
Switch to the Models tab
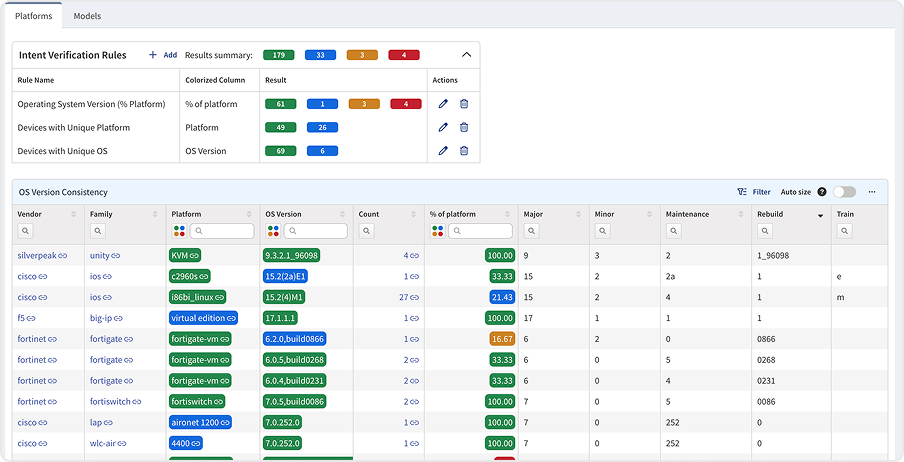(x=87, y=16)
